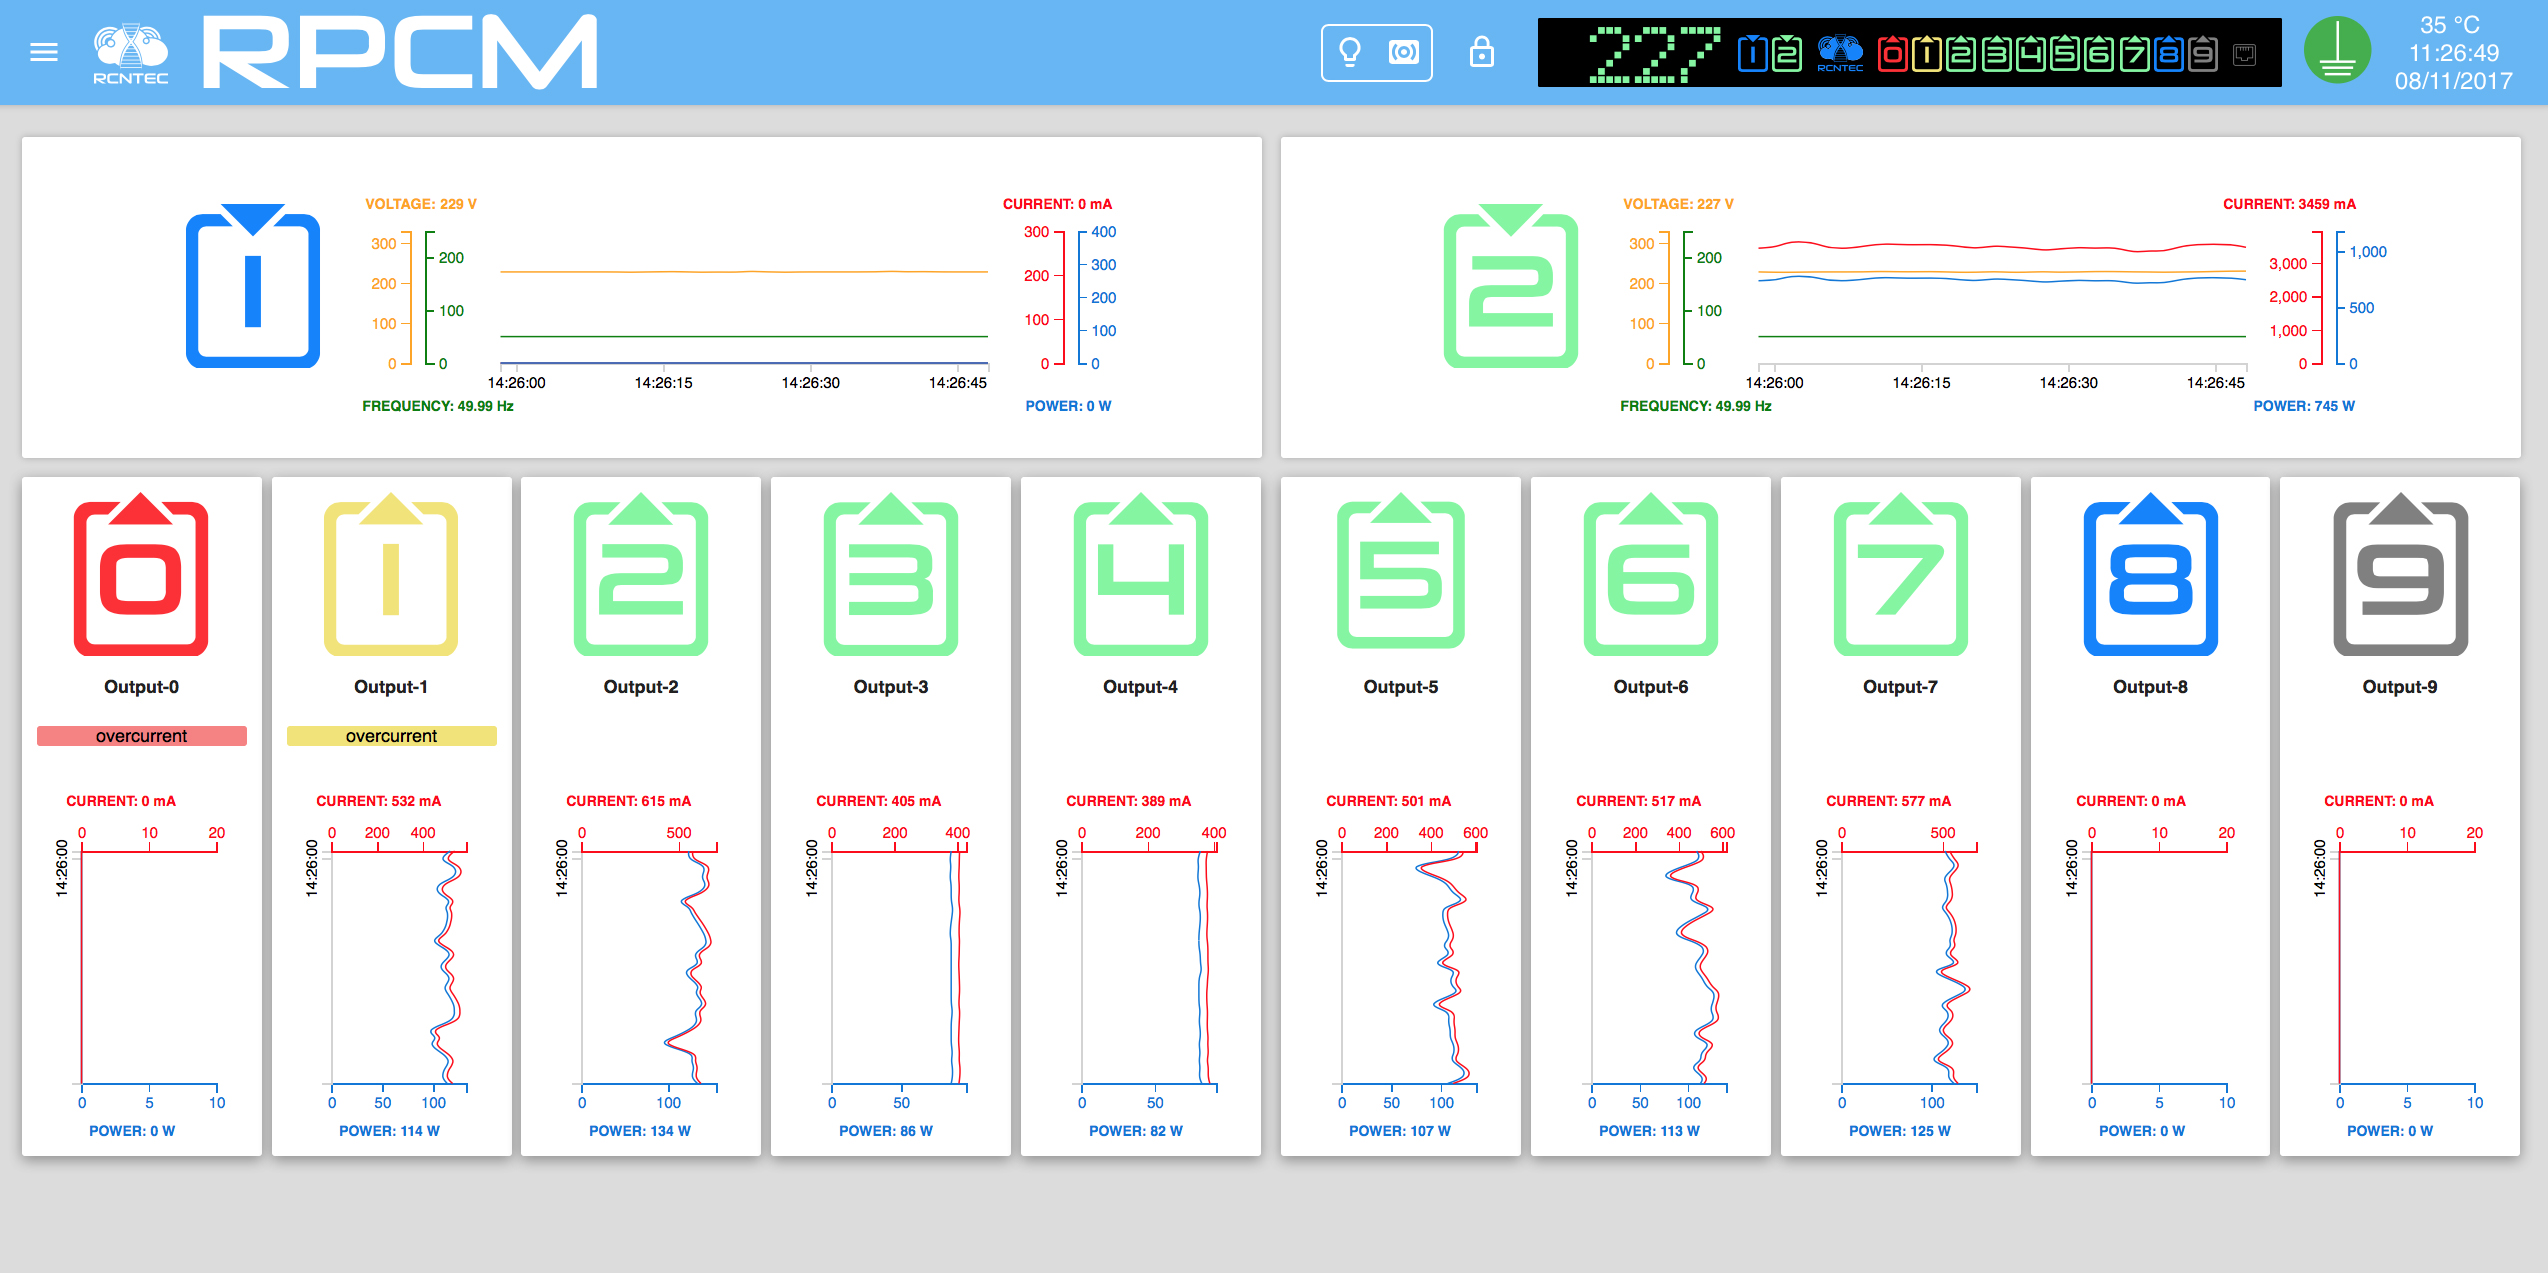Toggle the yellow Output-1 icon
Viewport: 2548px width, 1273px height.
pos(391,574)
